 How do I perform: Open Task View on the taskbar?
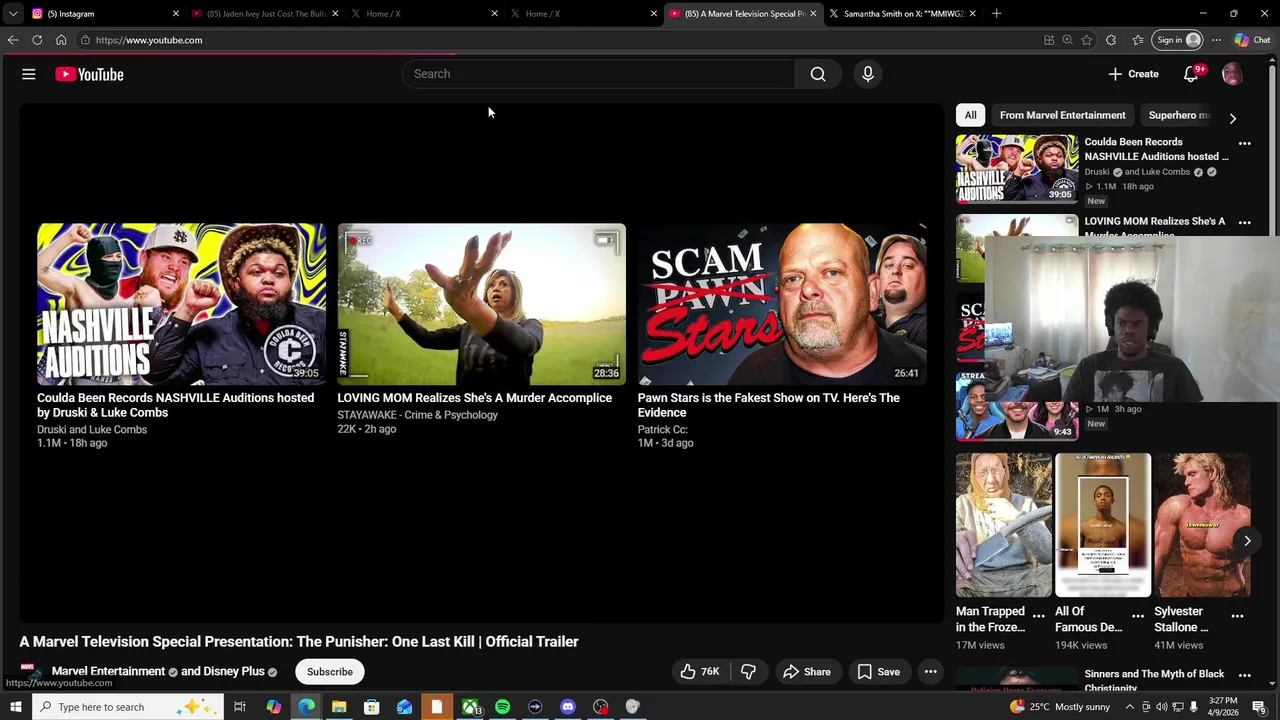point(240,707)
